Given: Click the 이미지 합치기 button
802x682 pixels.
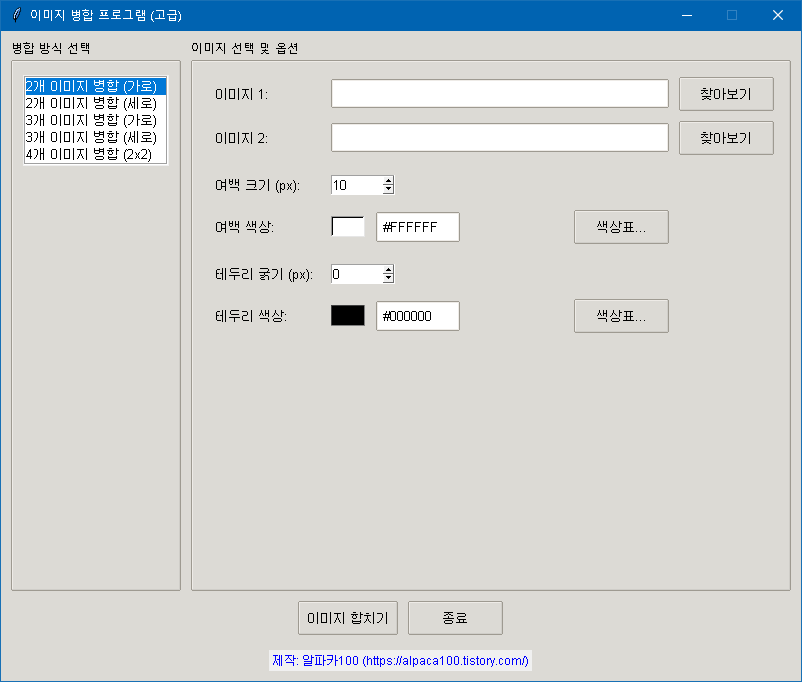Looking at the screenshot, I should pos(348,618).
